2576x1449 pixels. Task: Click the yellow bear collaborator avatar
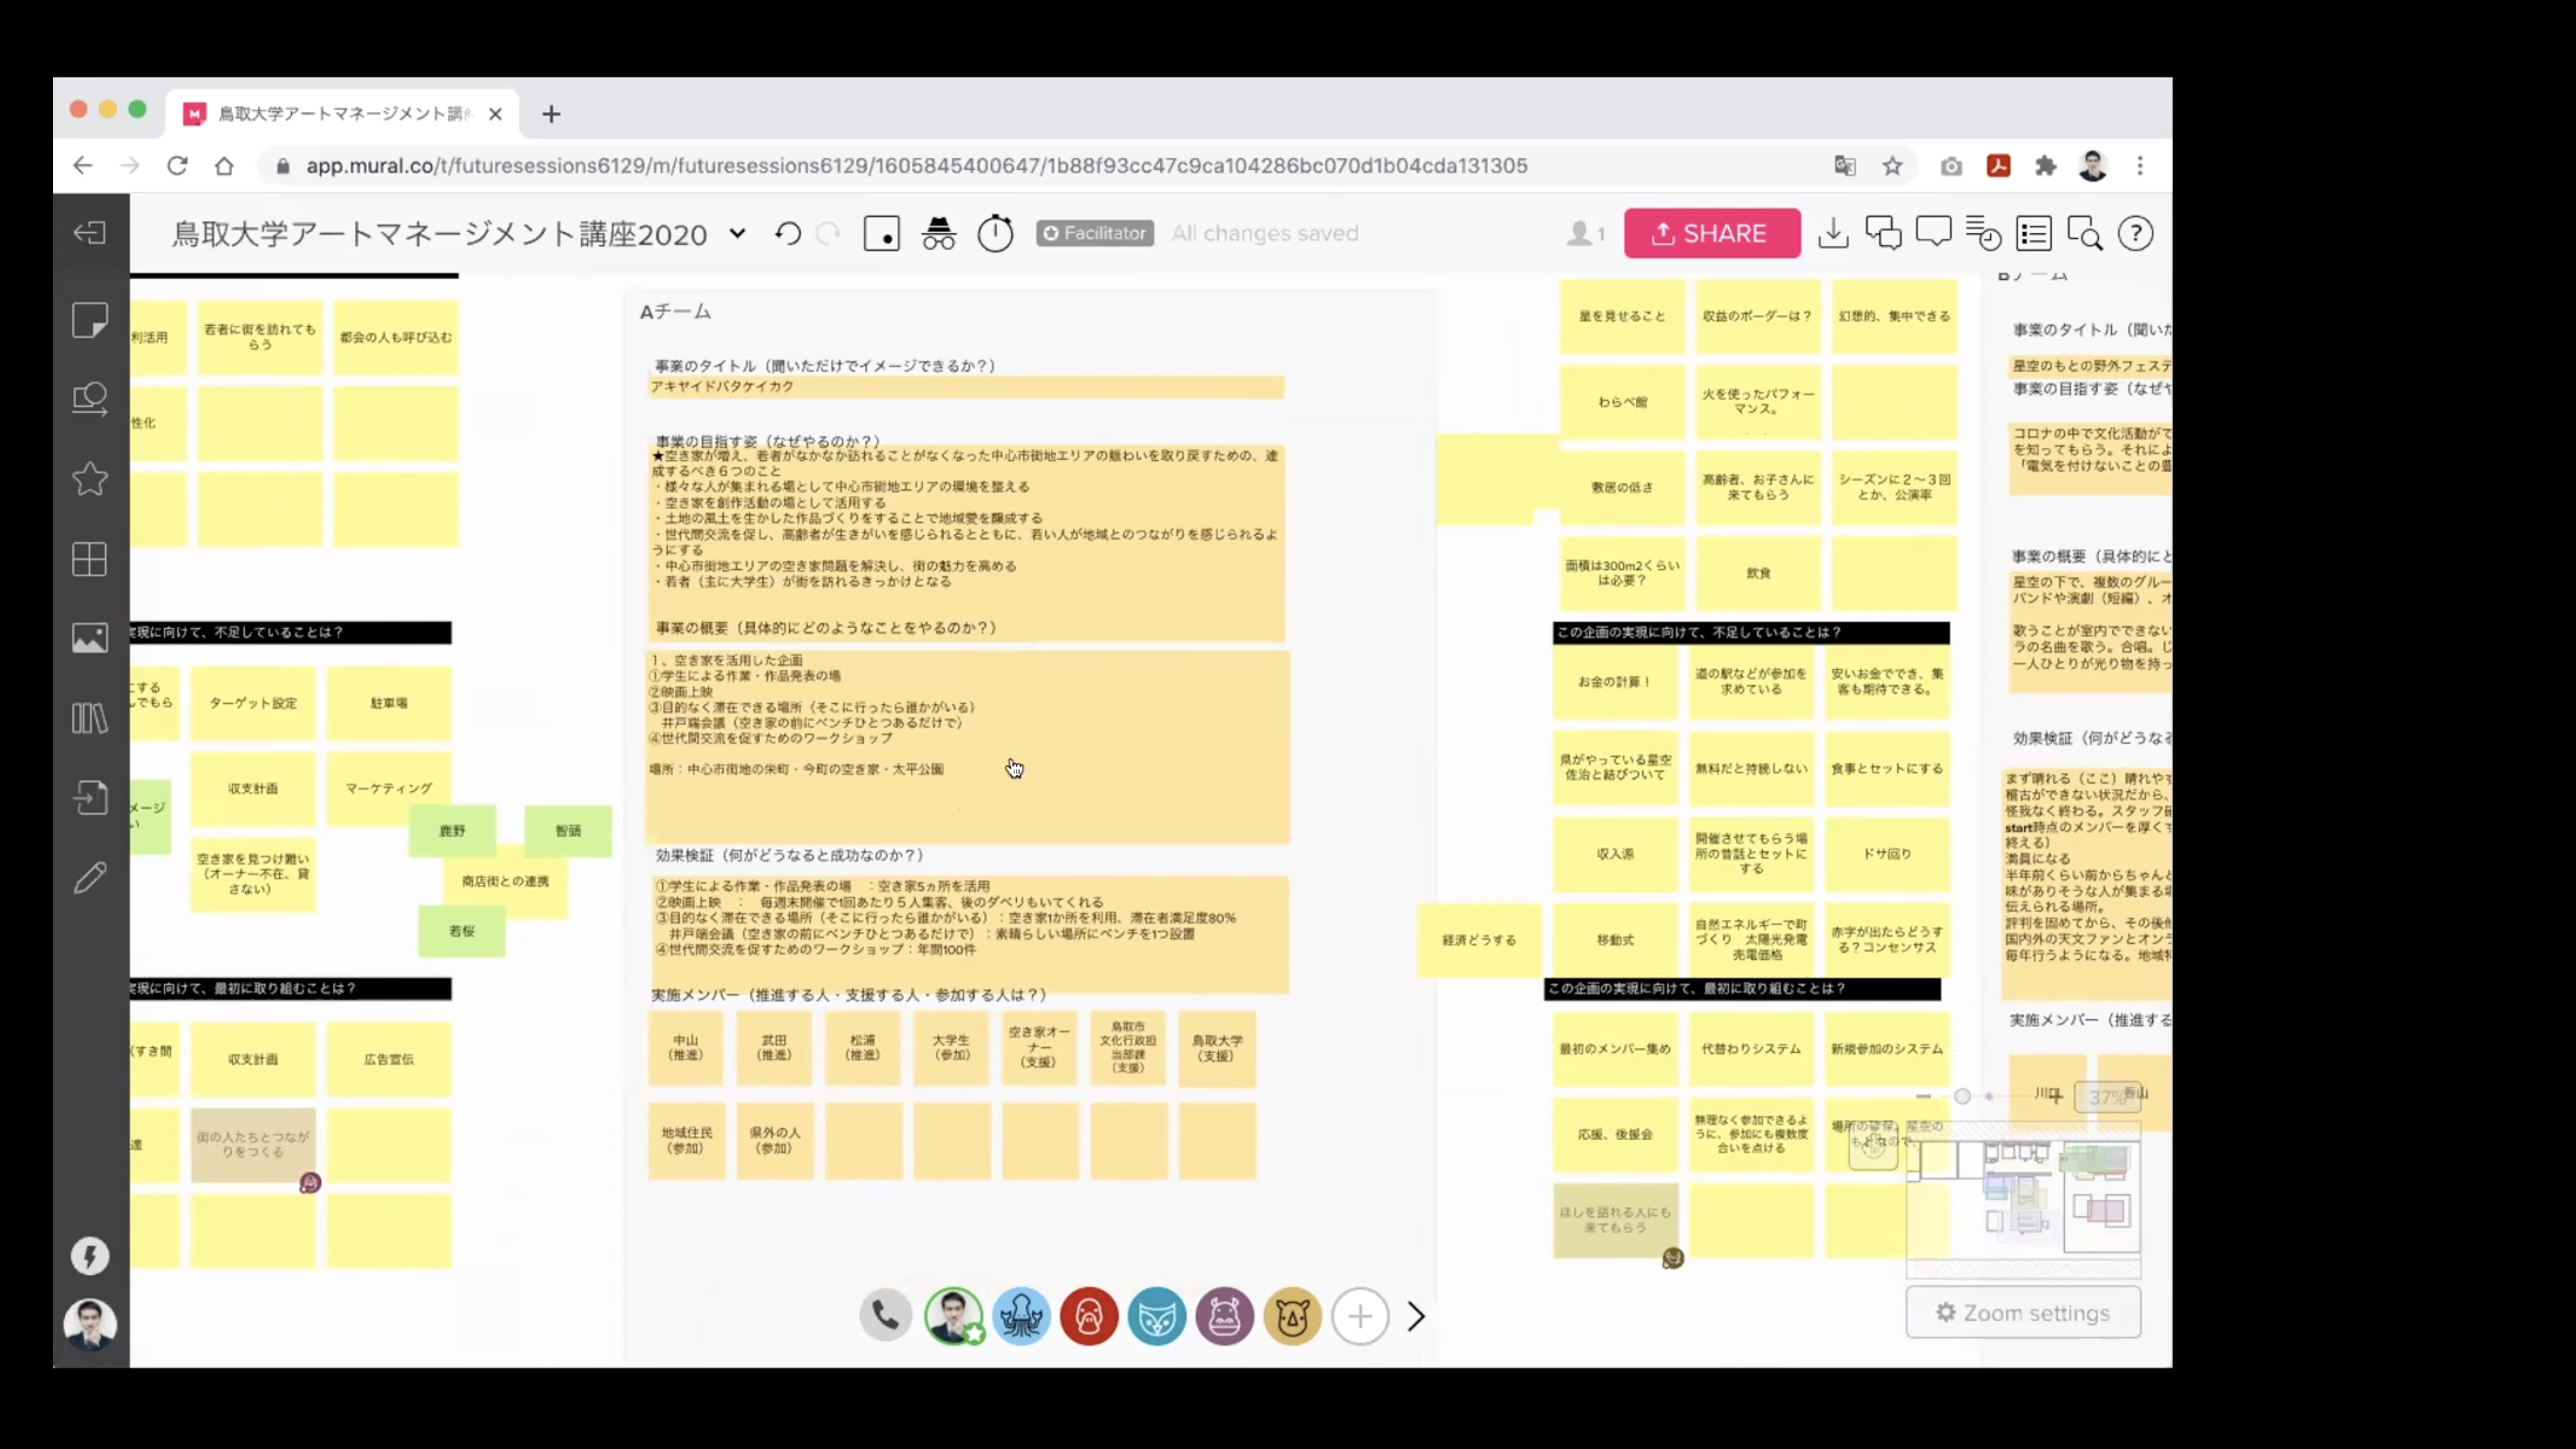tap(1293, 1316)
